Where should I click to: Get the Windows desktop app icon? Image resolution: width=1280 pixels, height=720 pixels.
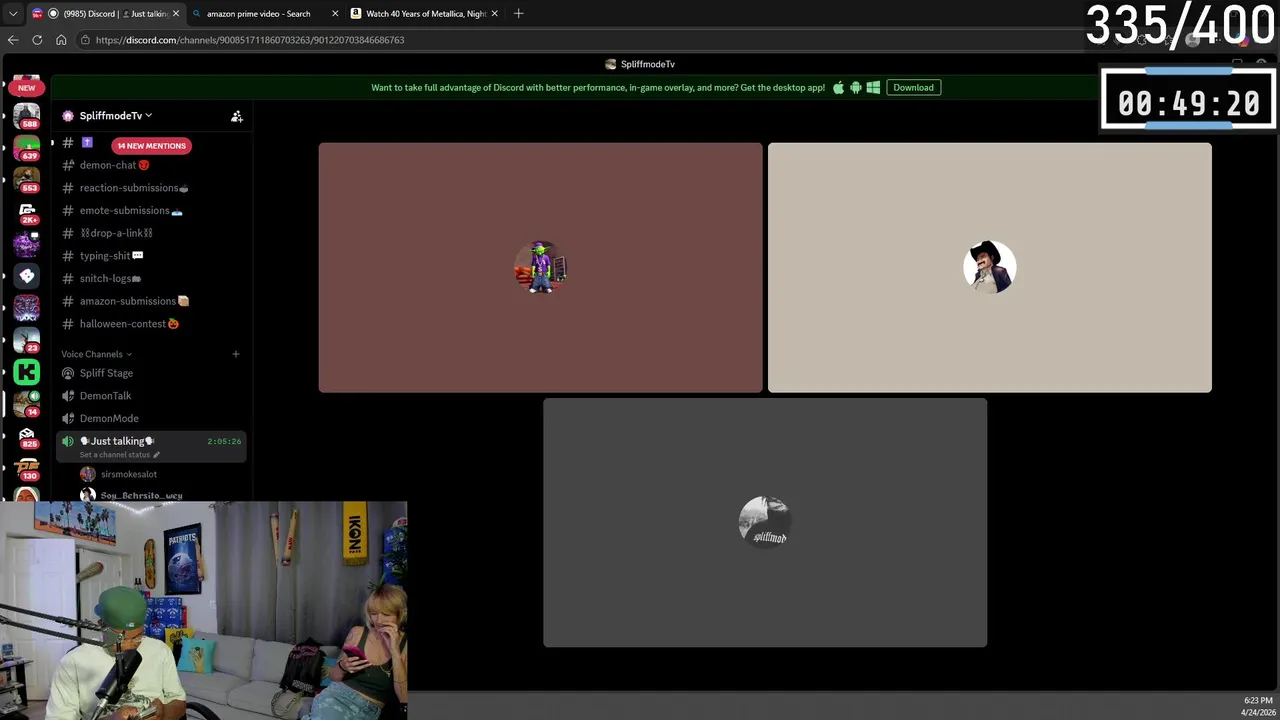(x=873, y=87)
